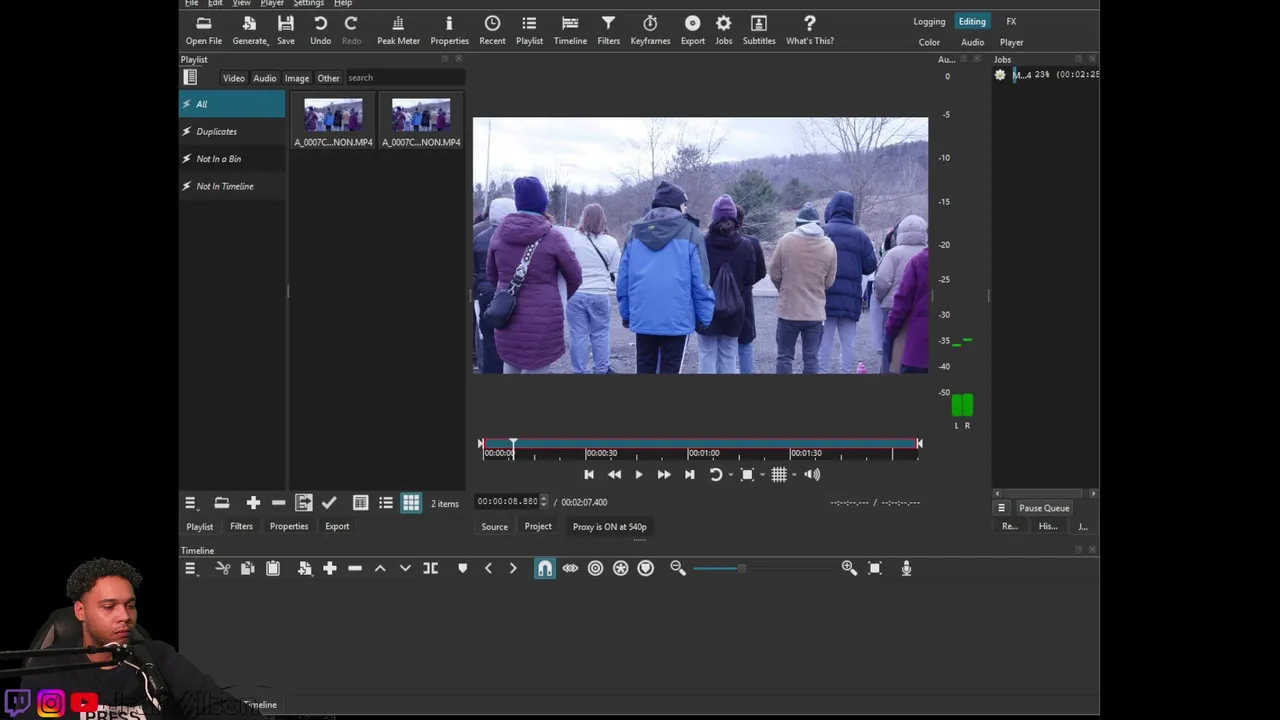The height and width of the screenshot is (720, 1280).
Task: Click the timeline Paste icon
Action: [x=273, y=568]
